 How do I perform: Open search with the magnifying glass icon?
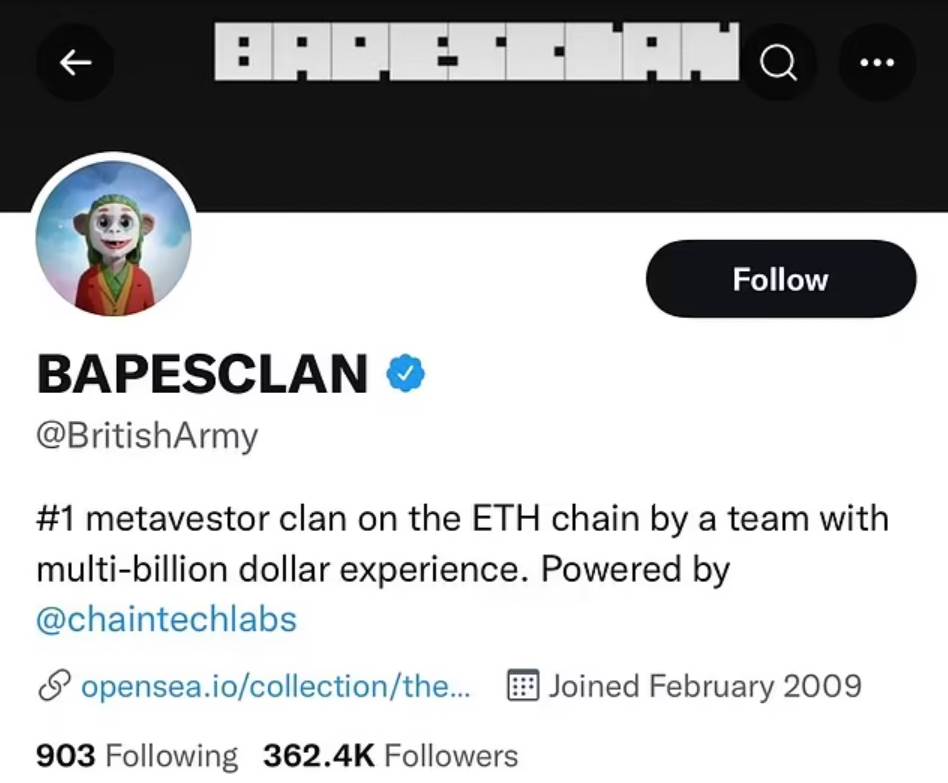(778, 62)
